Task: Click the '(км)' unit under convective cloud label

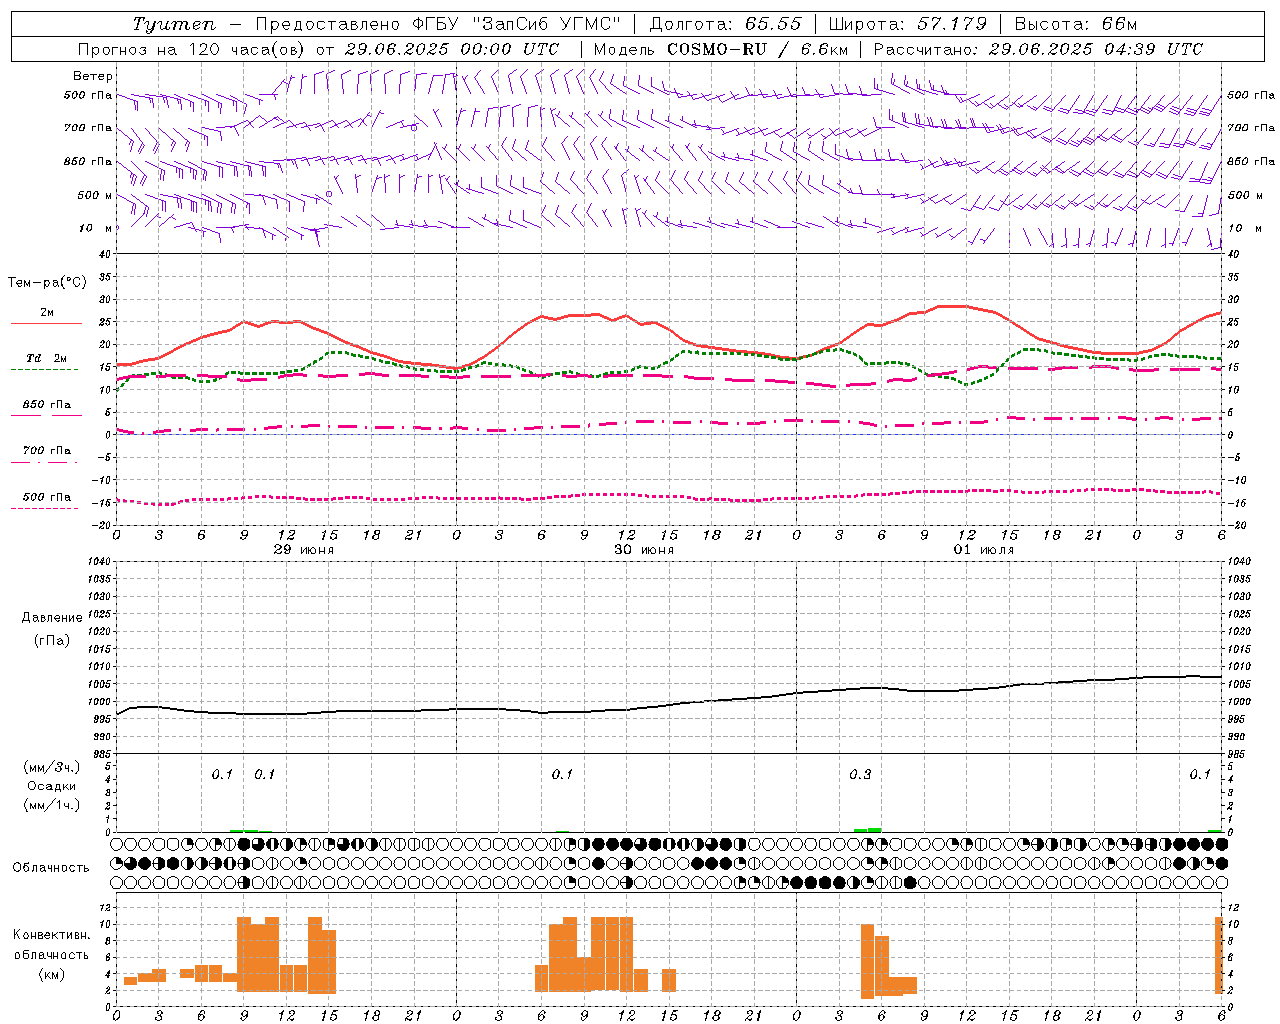Action: pos(52,974)
